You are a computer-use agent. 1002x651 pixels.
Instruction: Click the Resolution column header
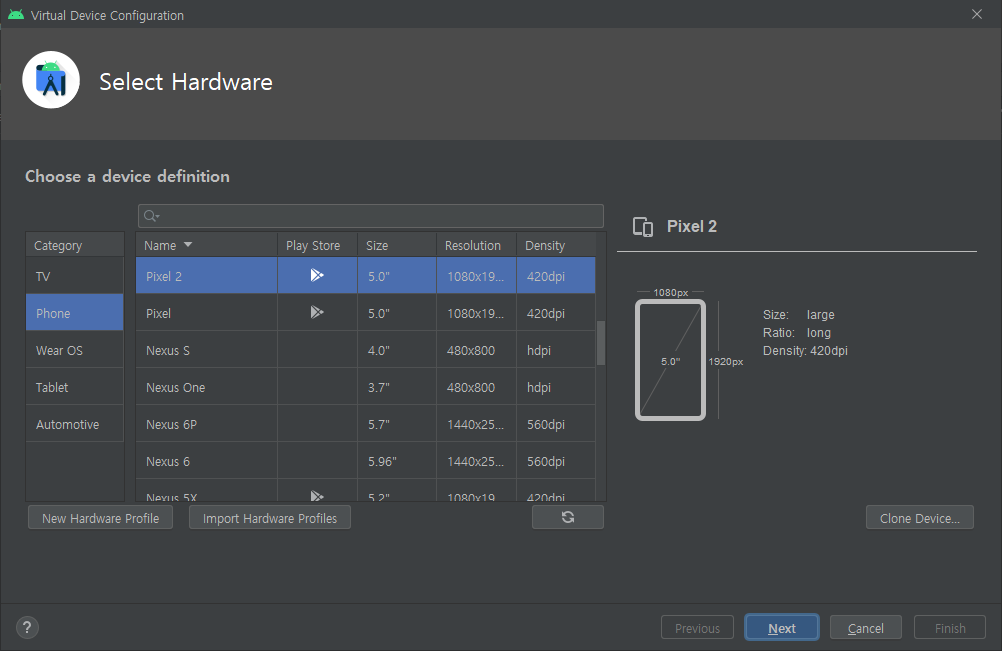pyautogui.click(x=477, y=245)
